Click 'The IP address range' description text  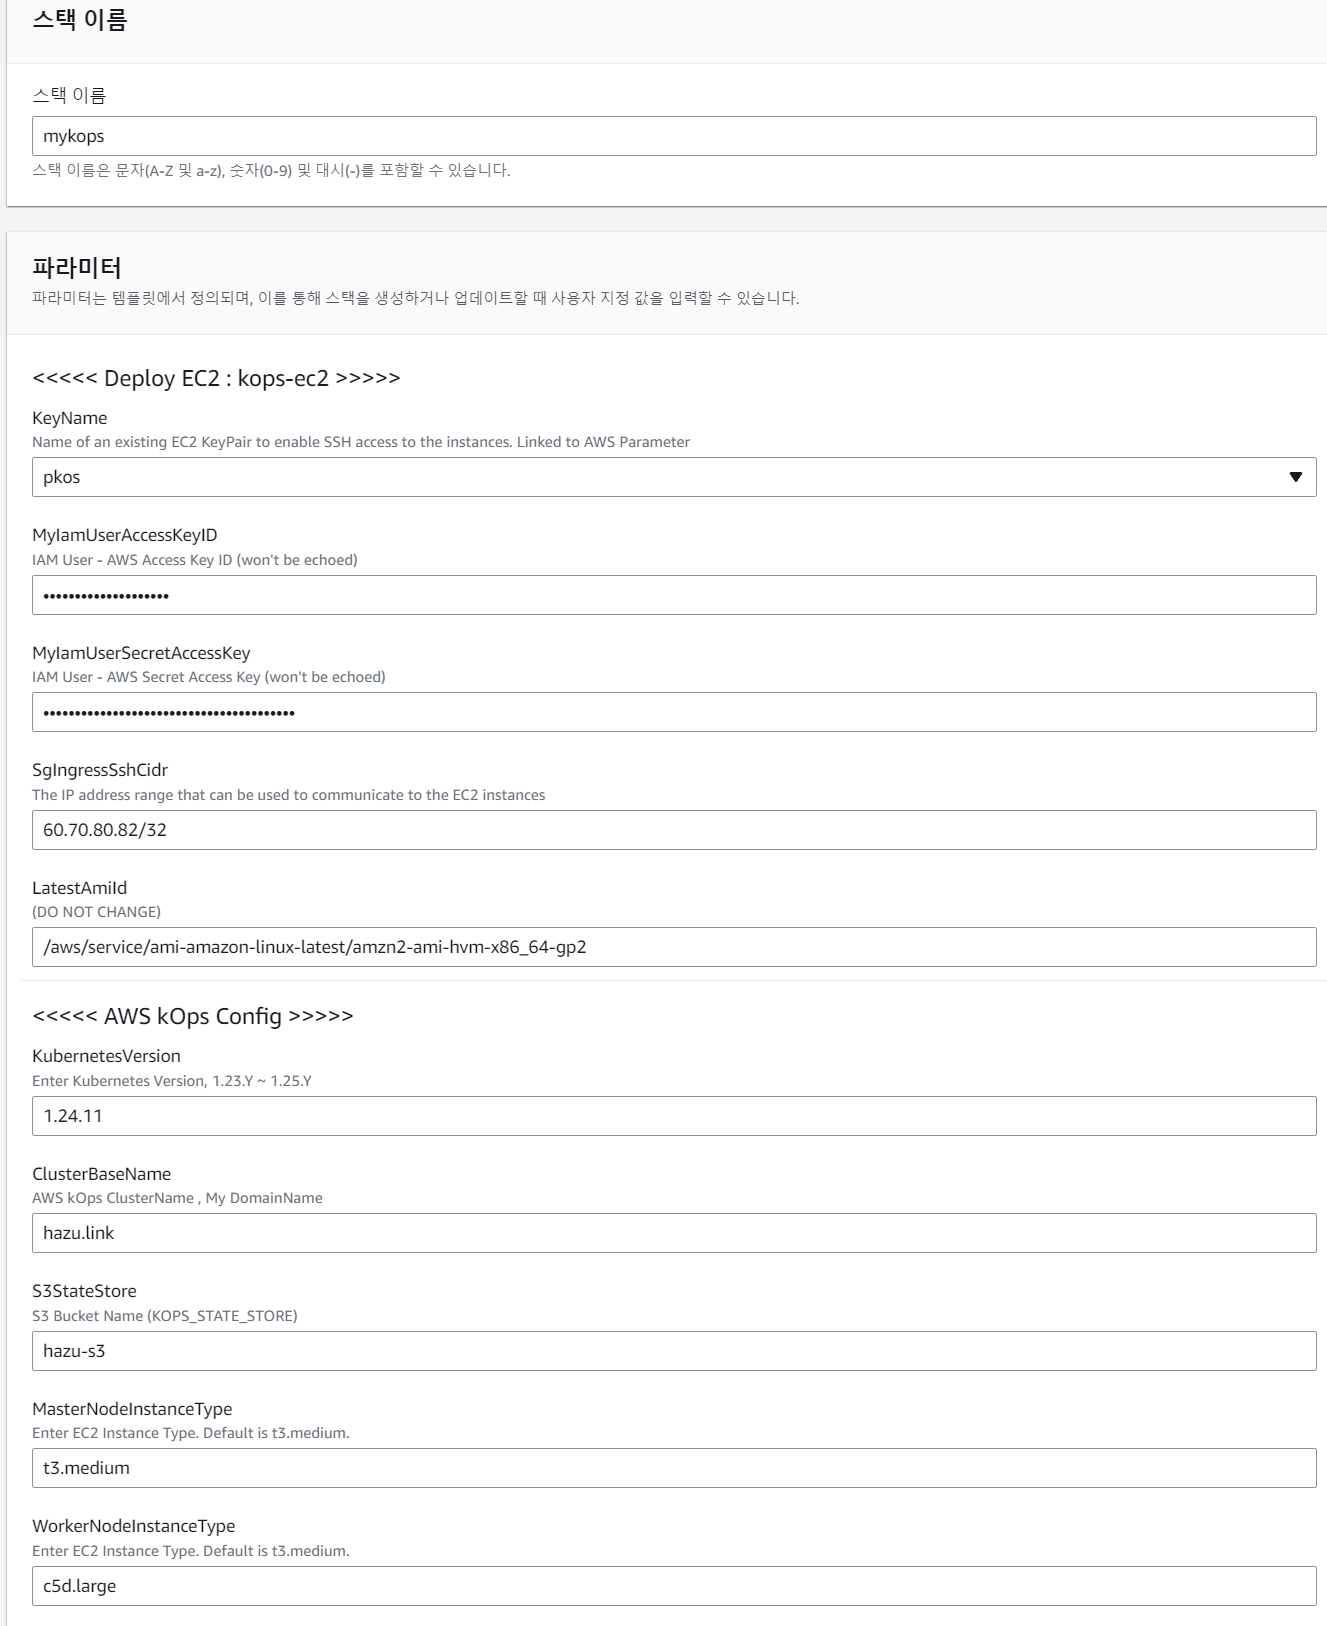click(289, 795)
